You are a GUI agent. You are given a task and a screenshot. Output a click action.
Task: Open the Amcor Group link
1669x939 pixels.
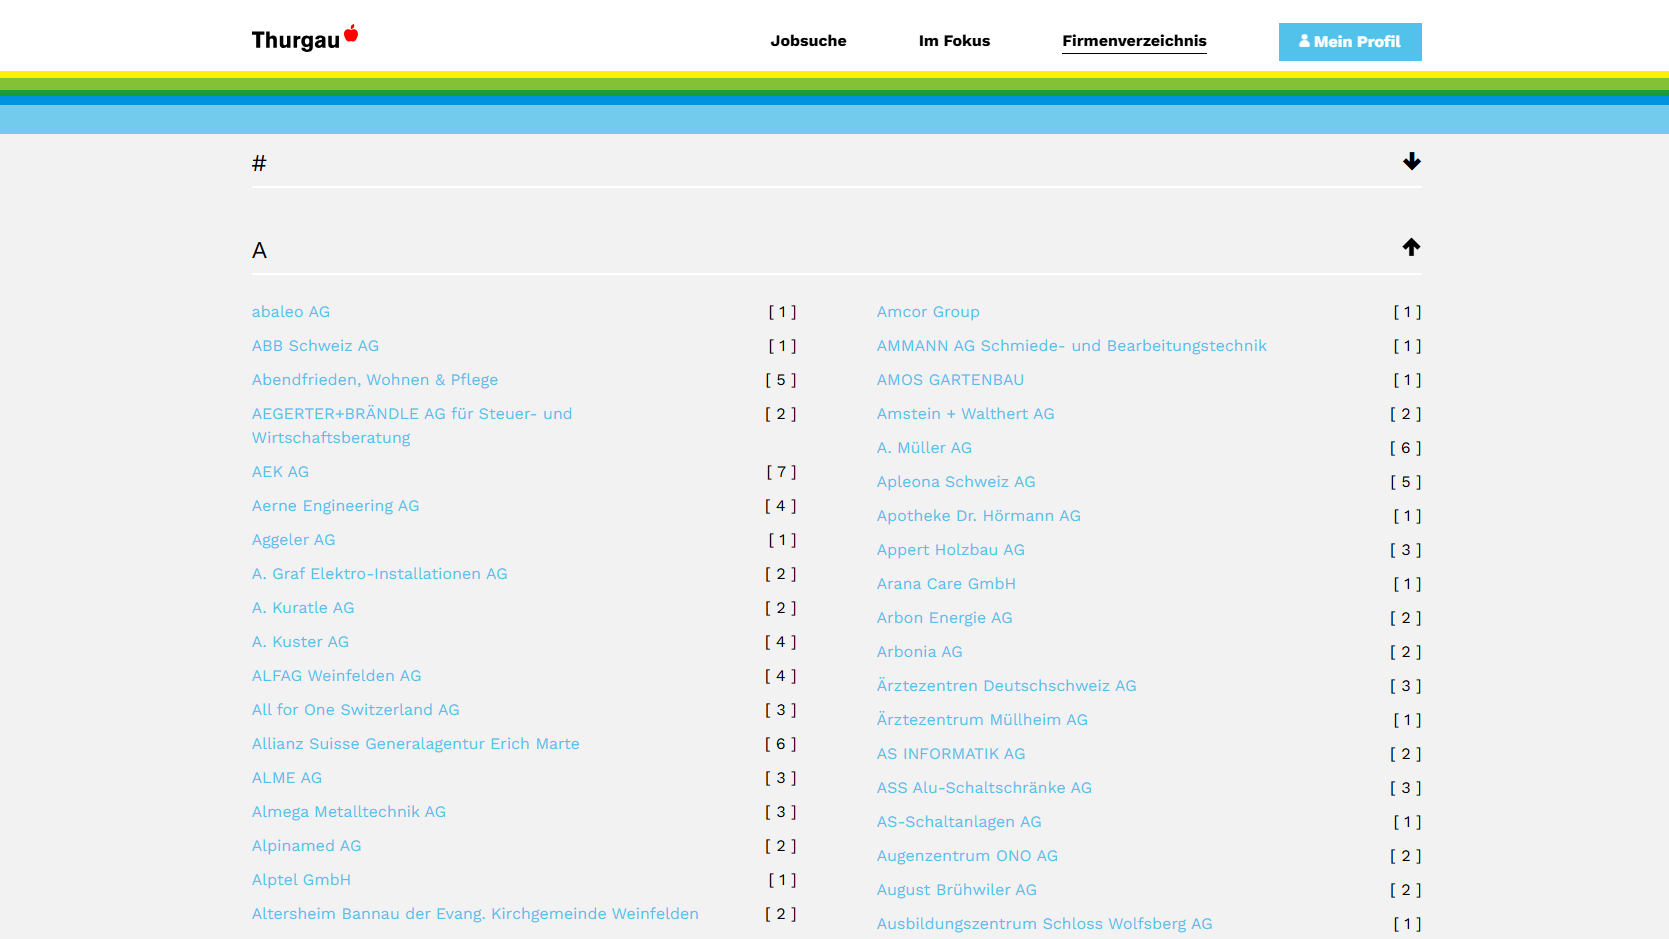(928, 312)
